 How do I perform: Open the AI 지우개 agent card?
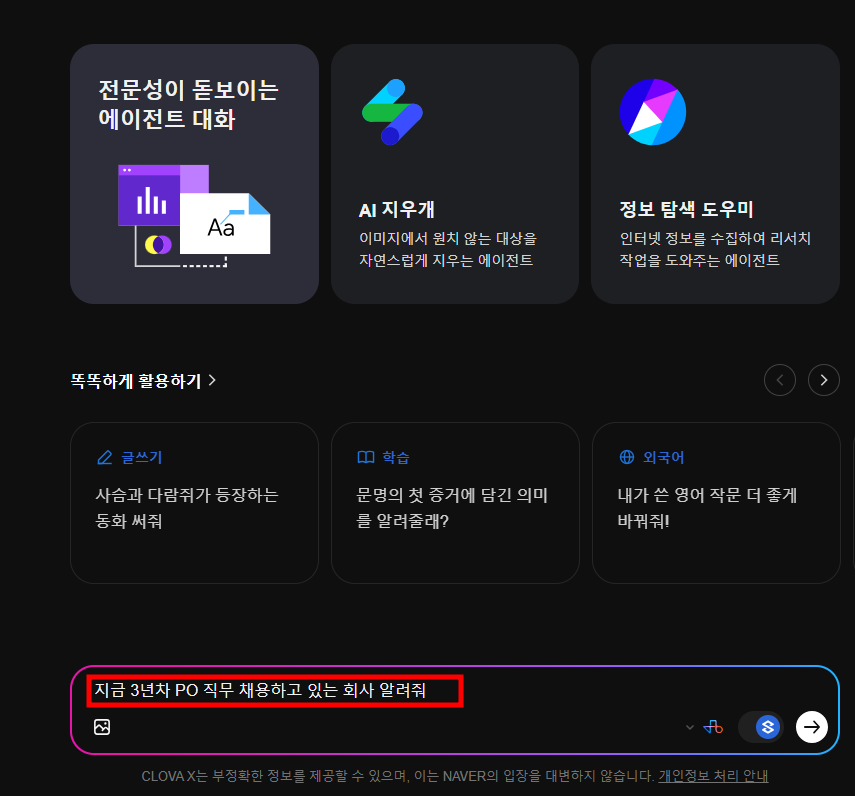pyautogui.click(x=455, y=174)
